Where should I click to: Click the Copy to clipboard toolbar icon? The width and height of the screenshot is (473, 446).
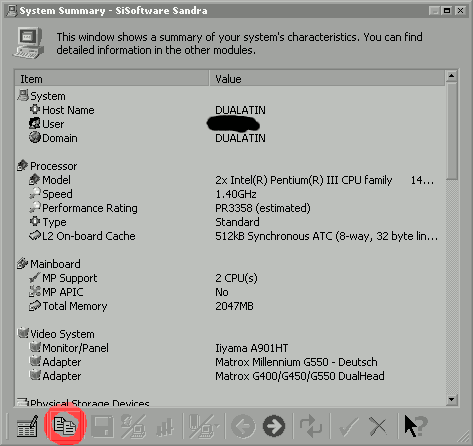tap(65, 425)
